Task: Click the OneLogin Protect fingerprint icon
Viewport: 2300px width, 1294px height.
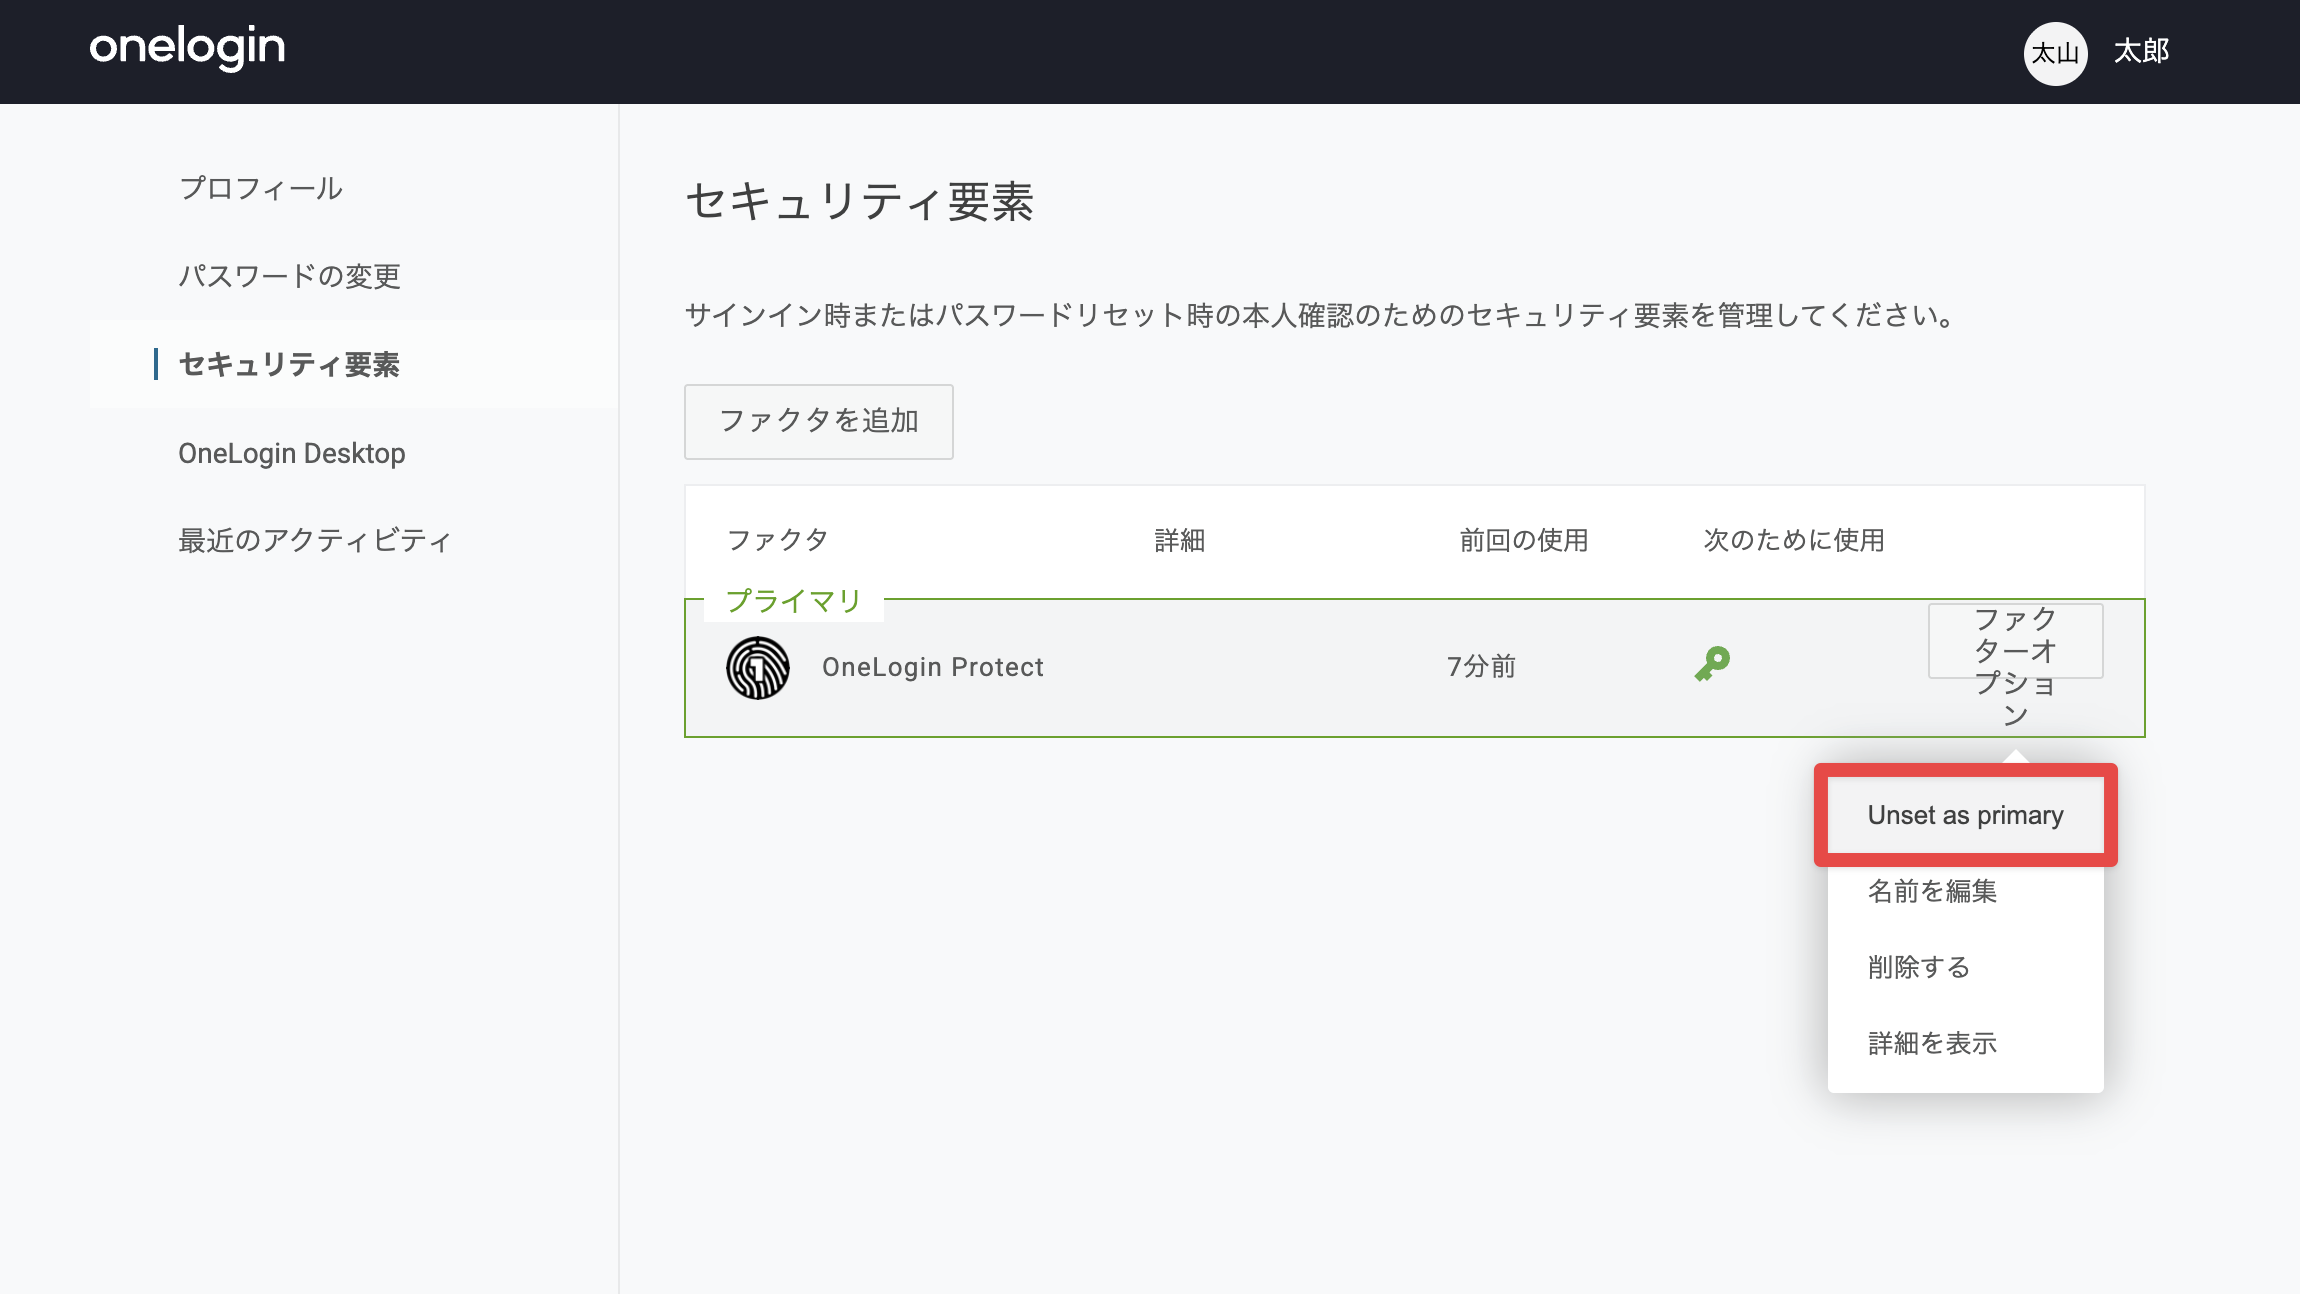Action: tap(758, 667)
